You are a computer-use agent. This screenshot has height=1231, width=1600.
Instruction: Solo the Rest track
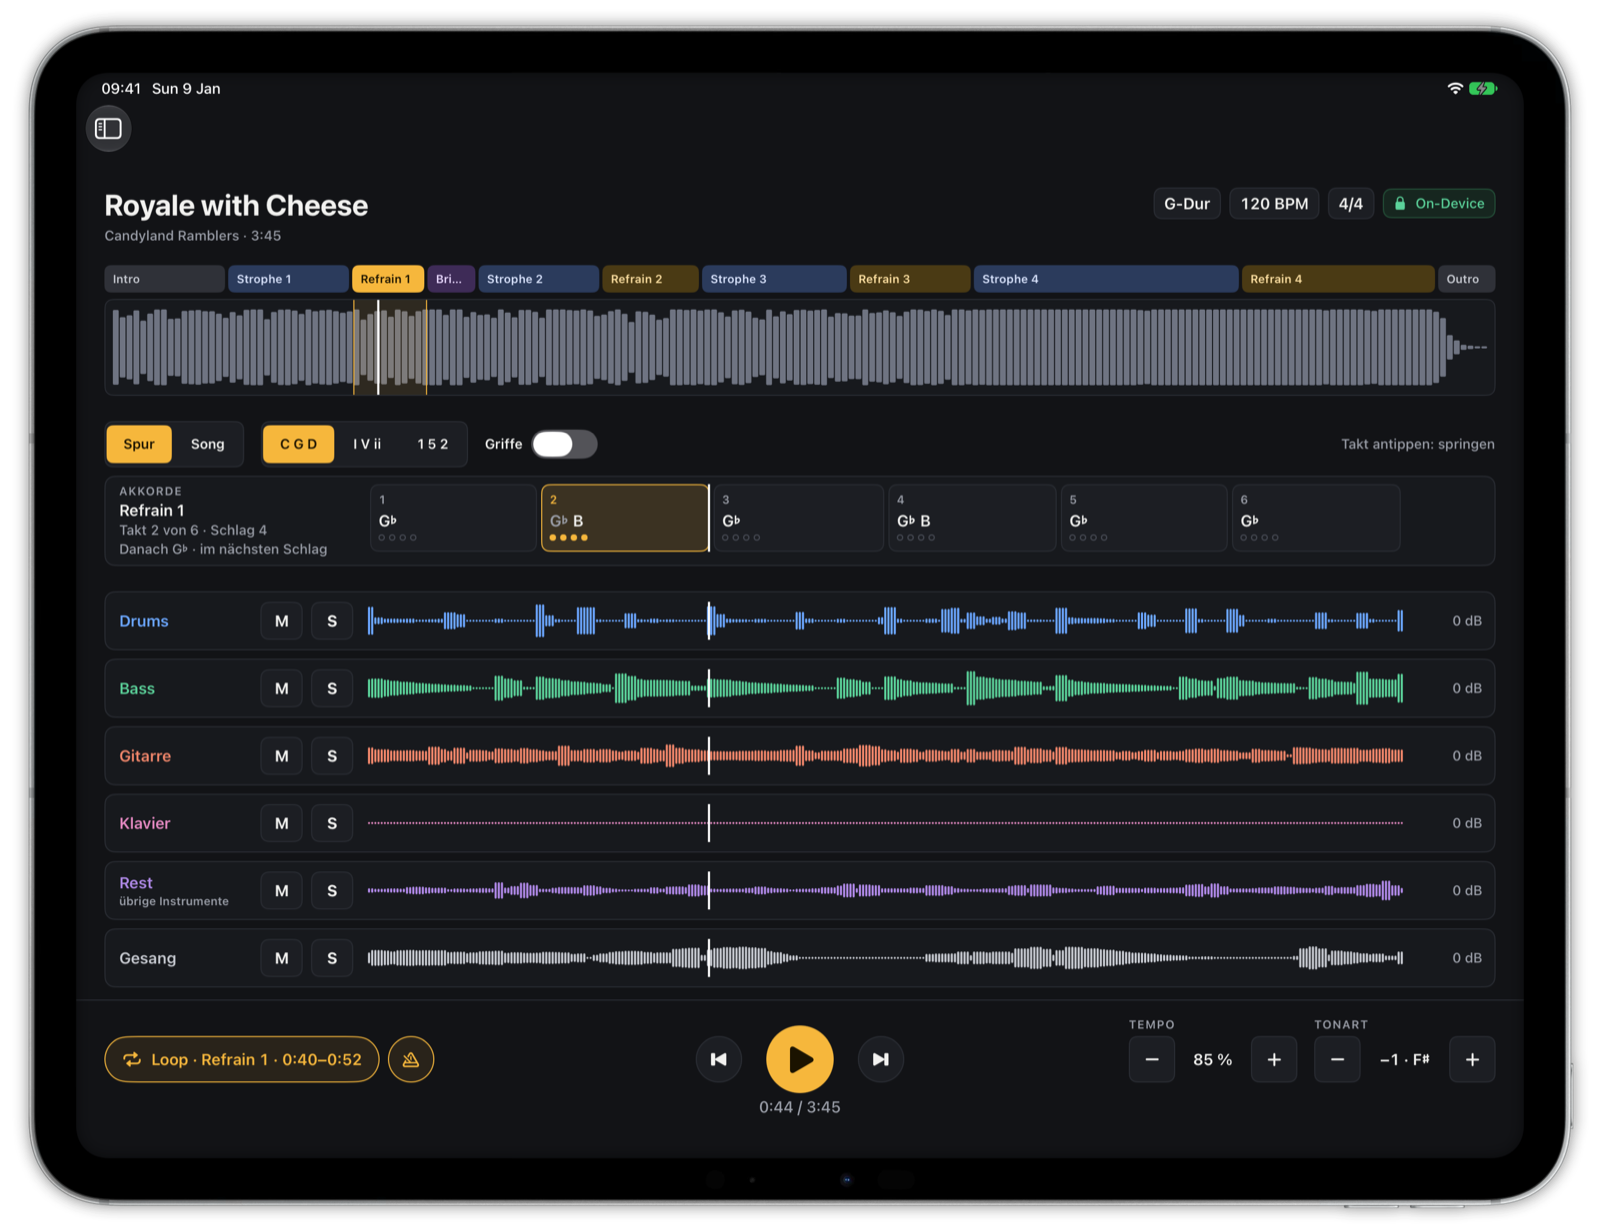pos(332,891)
